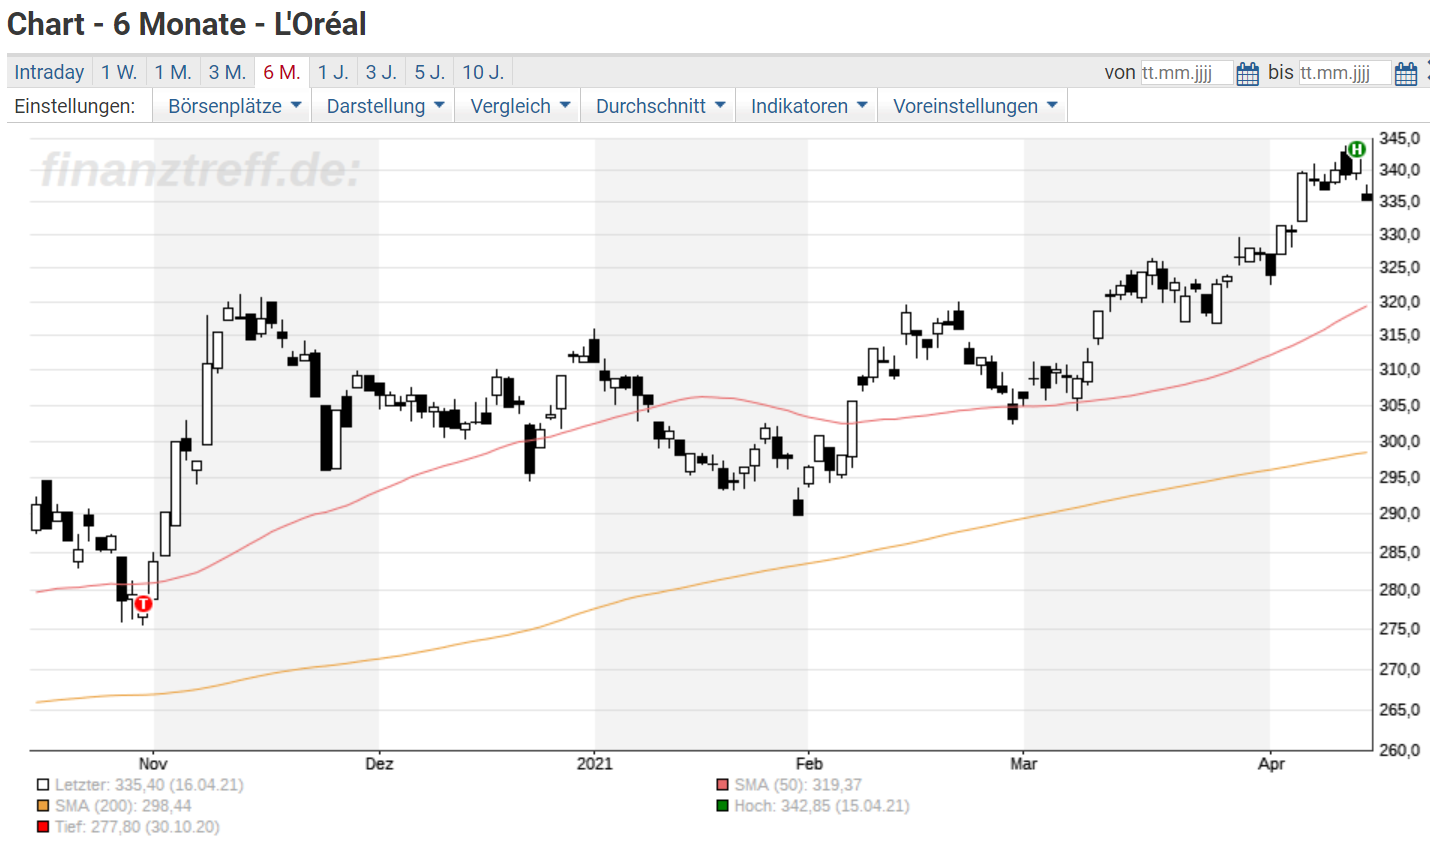The image size is (1430, 846).
Task: Click the 260,0 price axis value
Action: (x=1399, y=750)
